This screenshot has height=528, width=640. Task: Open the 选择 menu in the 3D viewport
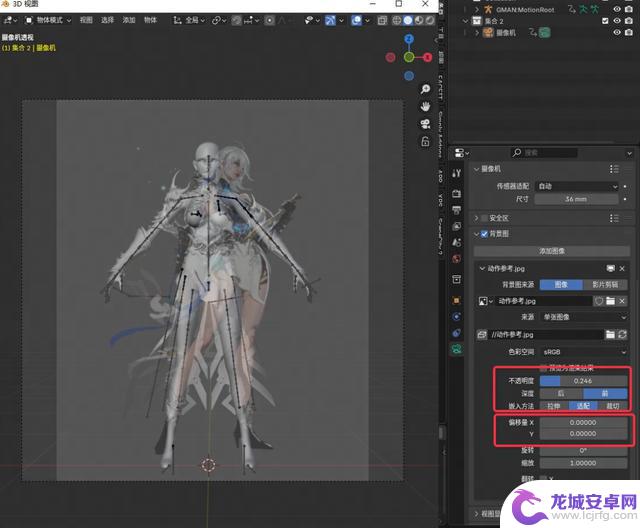pos(107,20)
